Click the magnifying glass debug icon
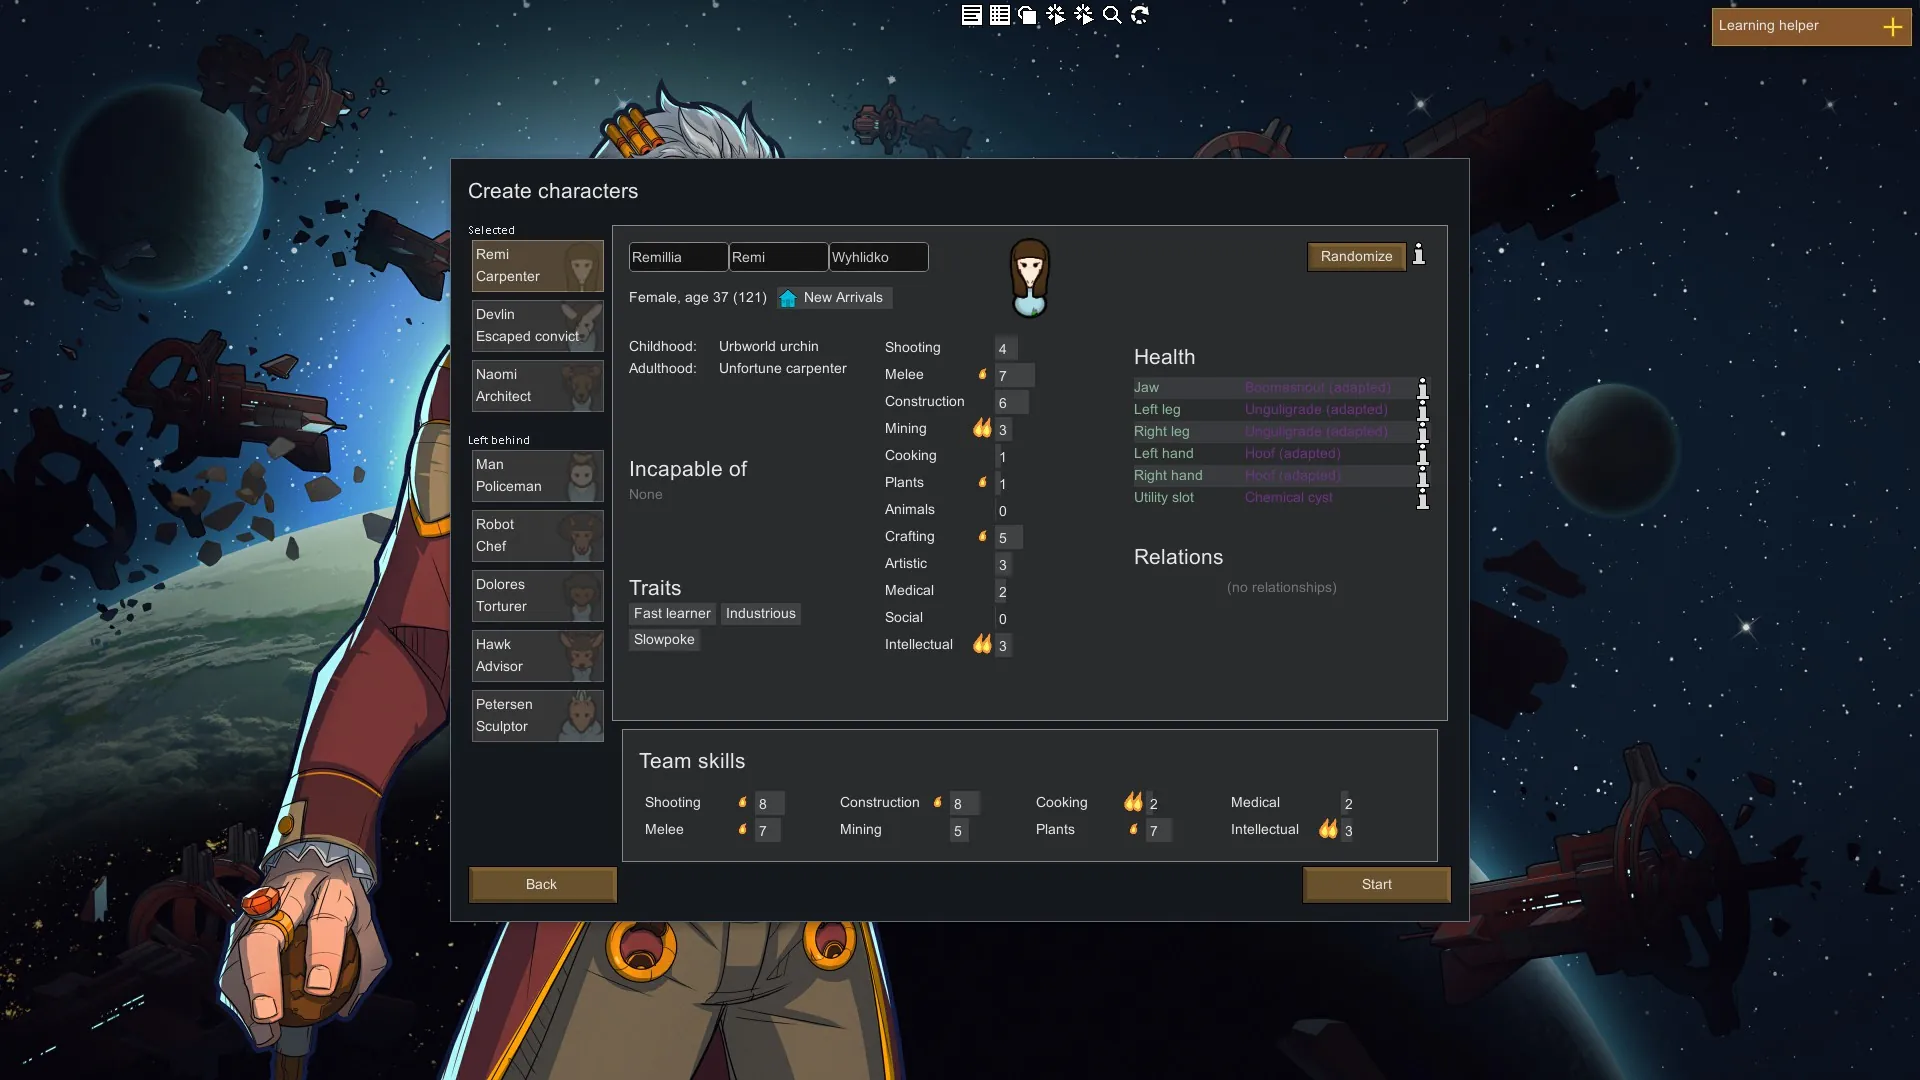This screenshot has width=1920, height=1080. [1111, 15]
